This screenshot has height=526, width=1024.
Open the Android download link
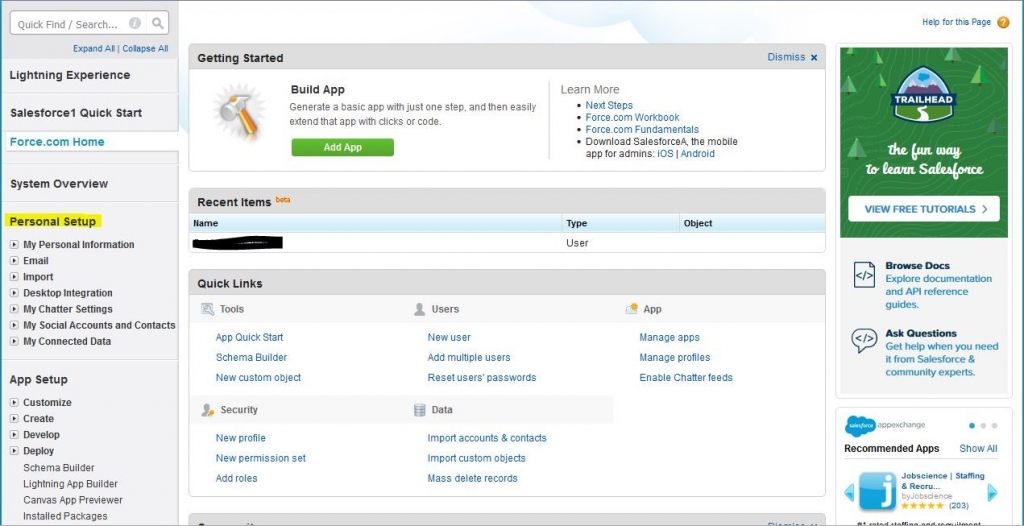click(x=697, y=154)
